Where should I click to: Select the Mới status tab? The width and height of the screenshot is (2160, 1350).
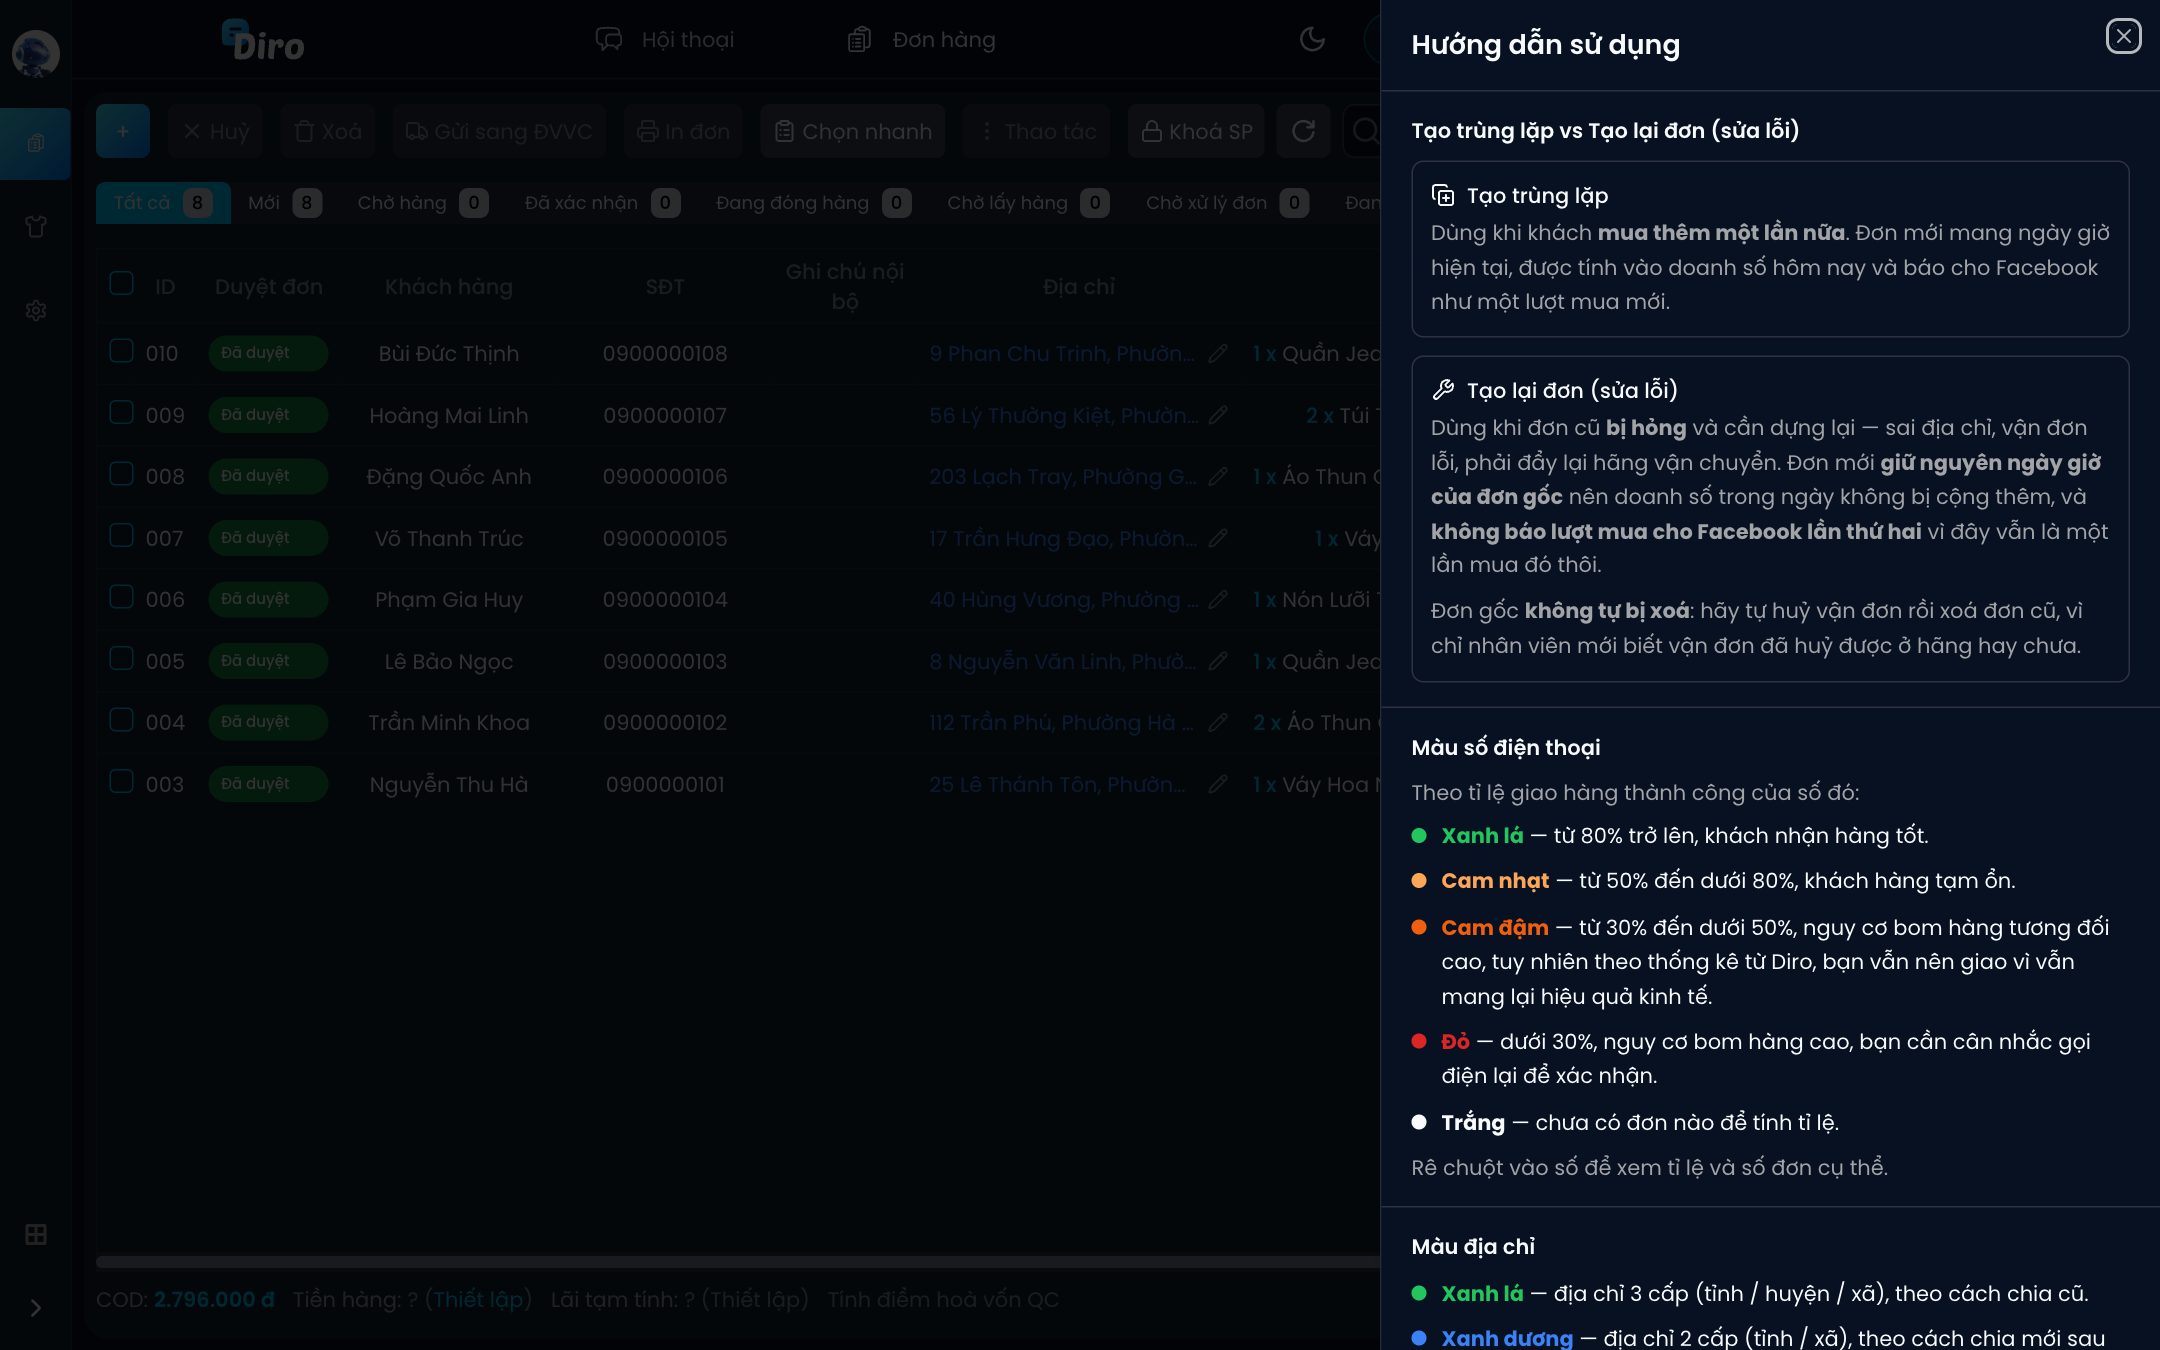(x=284, y=203)
